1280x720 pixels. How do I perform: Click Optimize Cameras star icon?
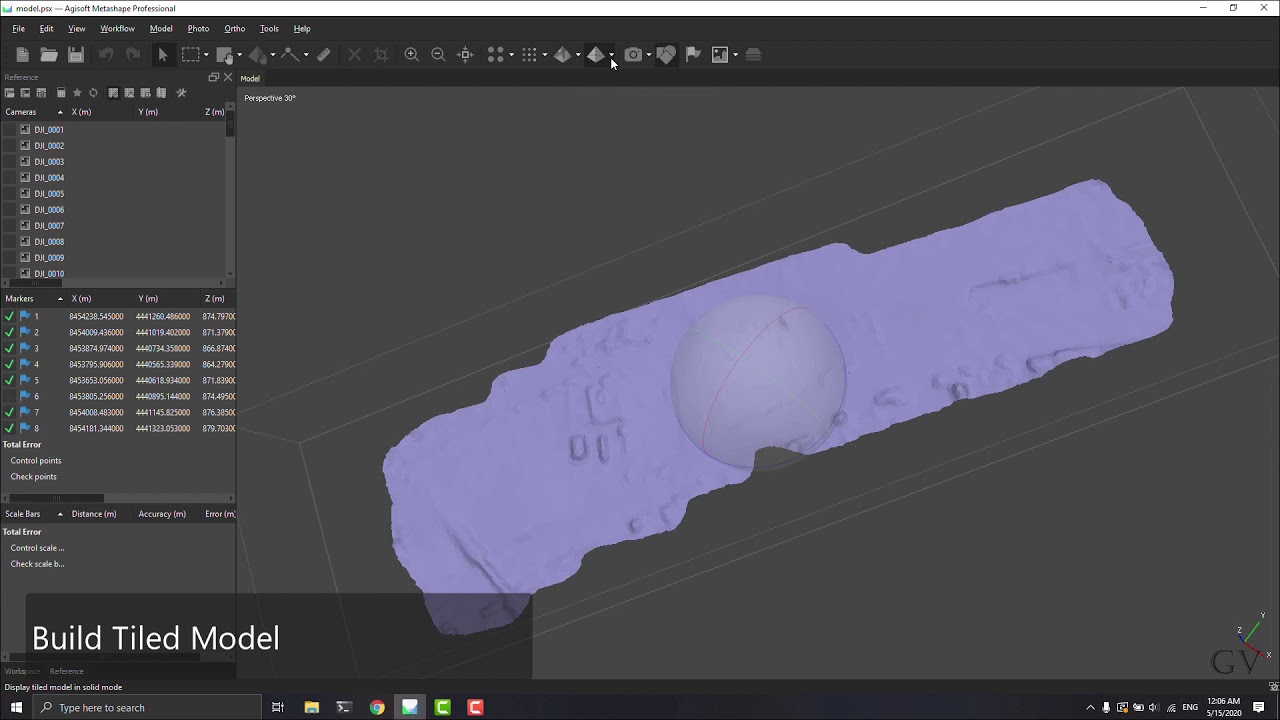pos(77,93)
